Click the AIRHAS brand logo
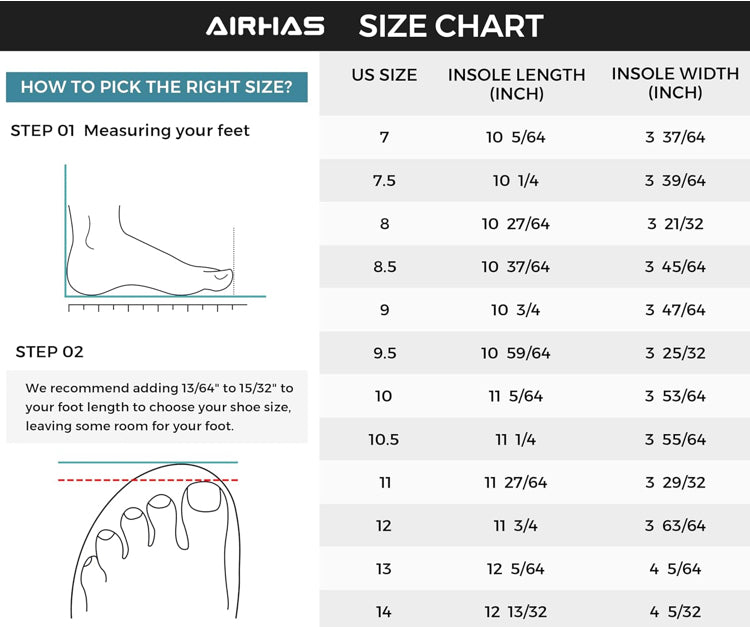 point(265,26)
